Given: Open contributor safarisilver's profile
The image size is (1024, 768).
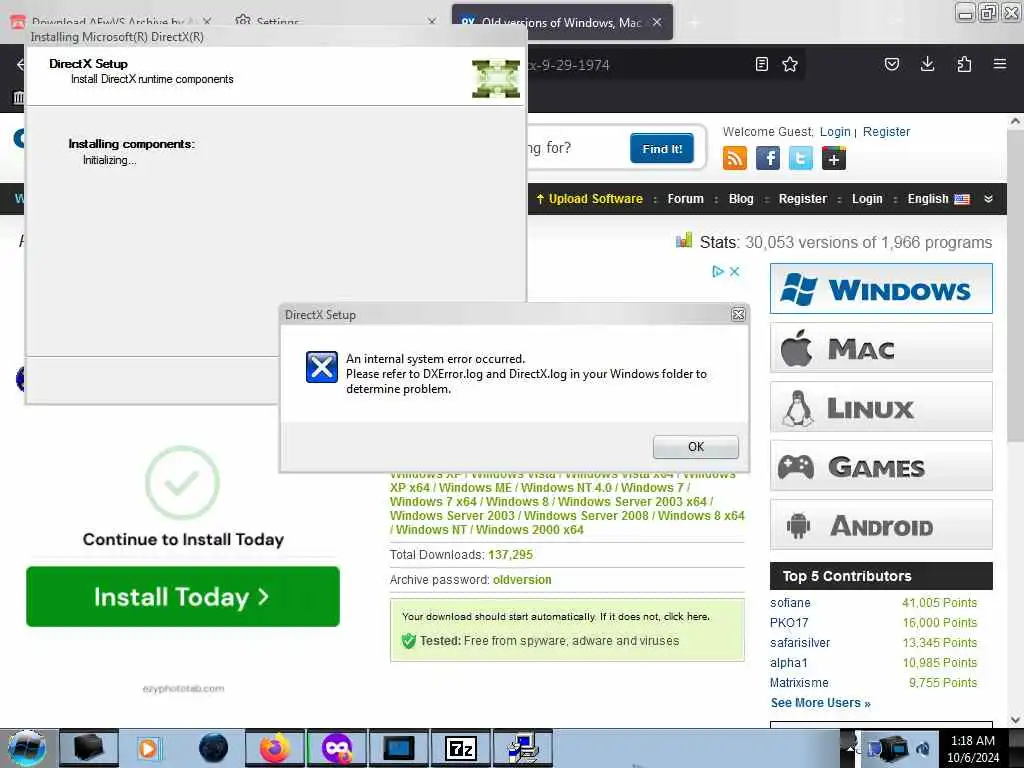Looking at the screenshot, I should pyautogui.click(x=800, y=643).
